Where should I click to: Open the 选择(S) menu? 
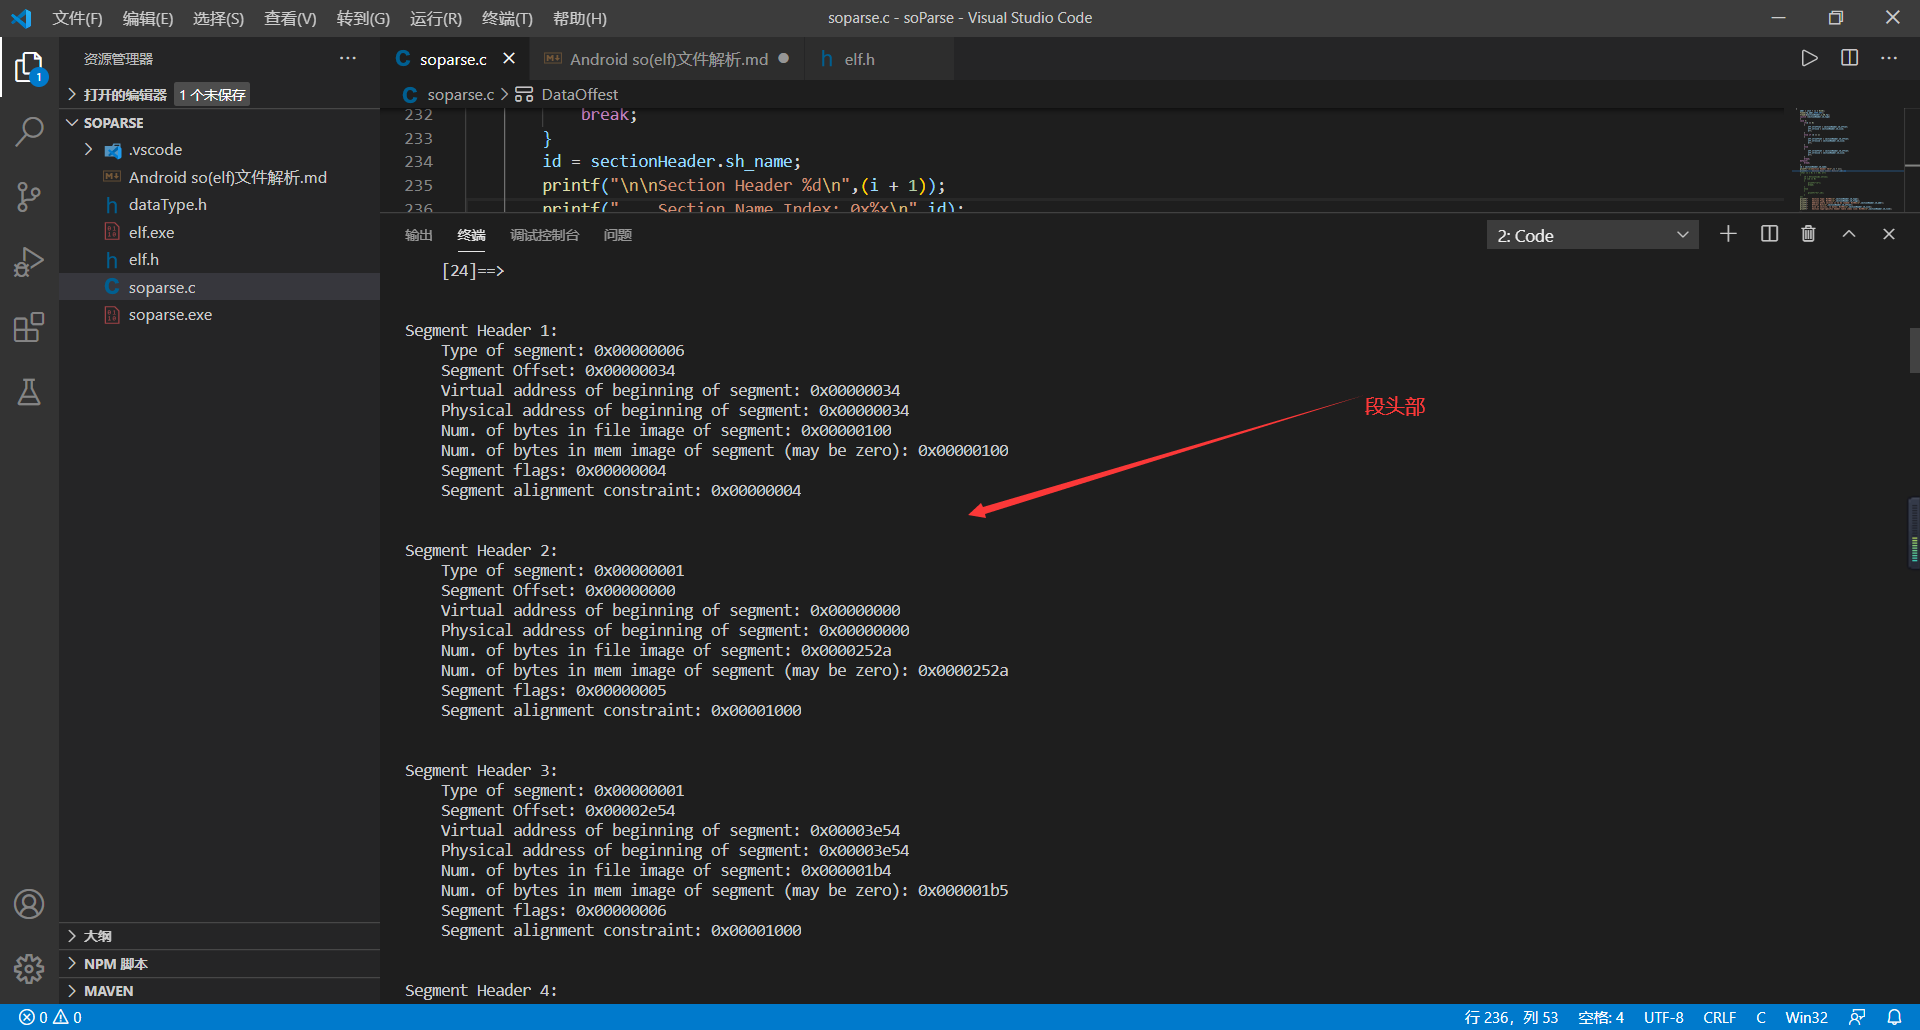pos(218,18)
